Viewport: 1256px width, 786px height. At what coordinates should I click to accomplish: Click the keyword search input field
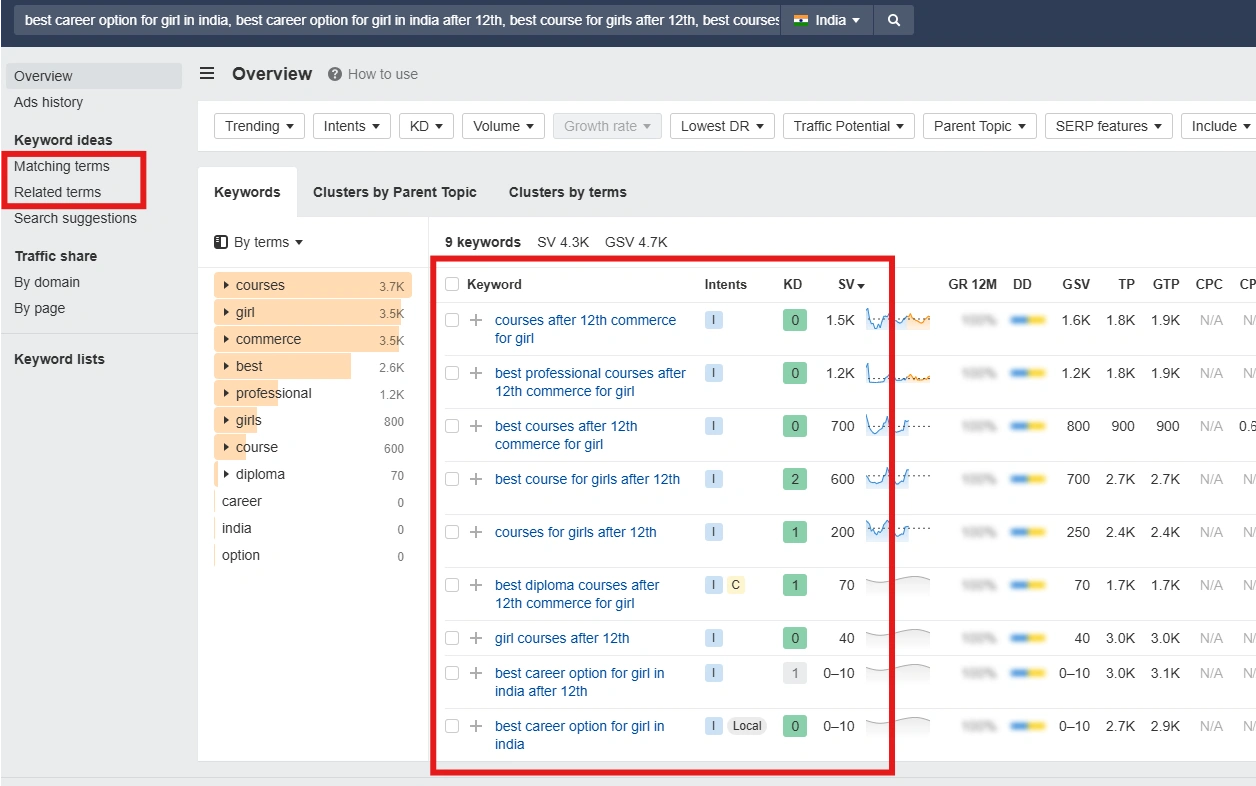400,20
